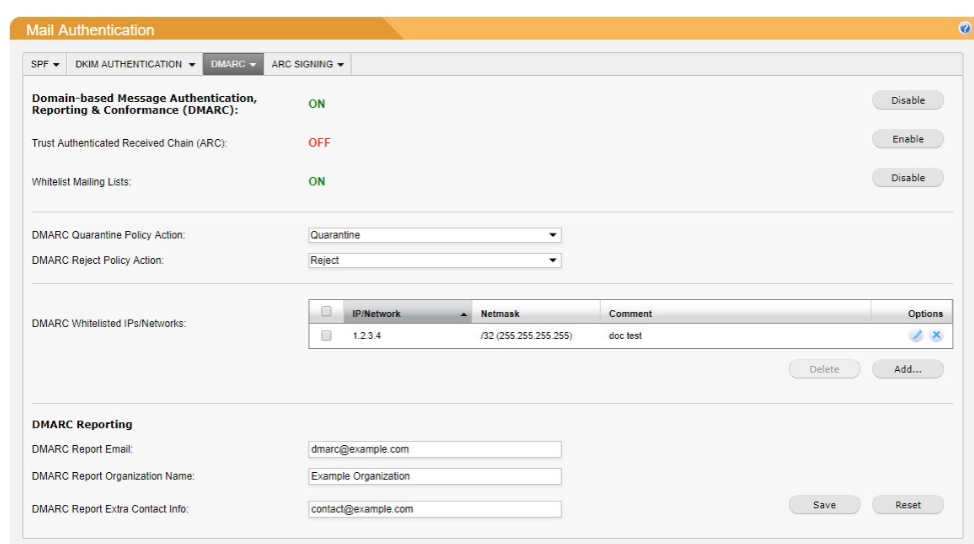The image size is (974, 544).
Task: Edit the 1.2.3.4 whitelist entry
Action: 916,336
